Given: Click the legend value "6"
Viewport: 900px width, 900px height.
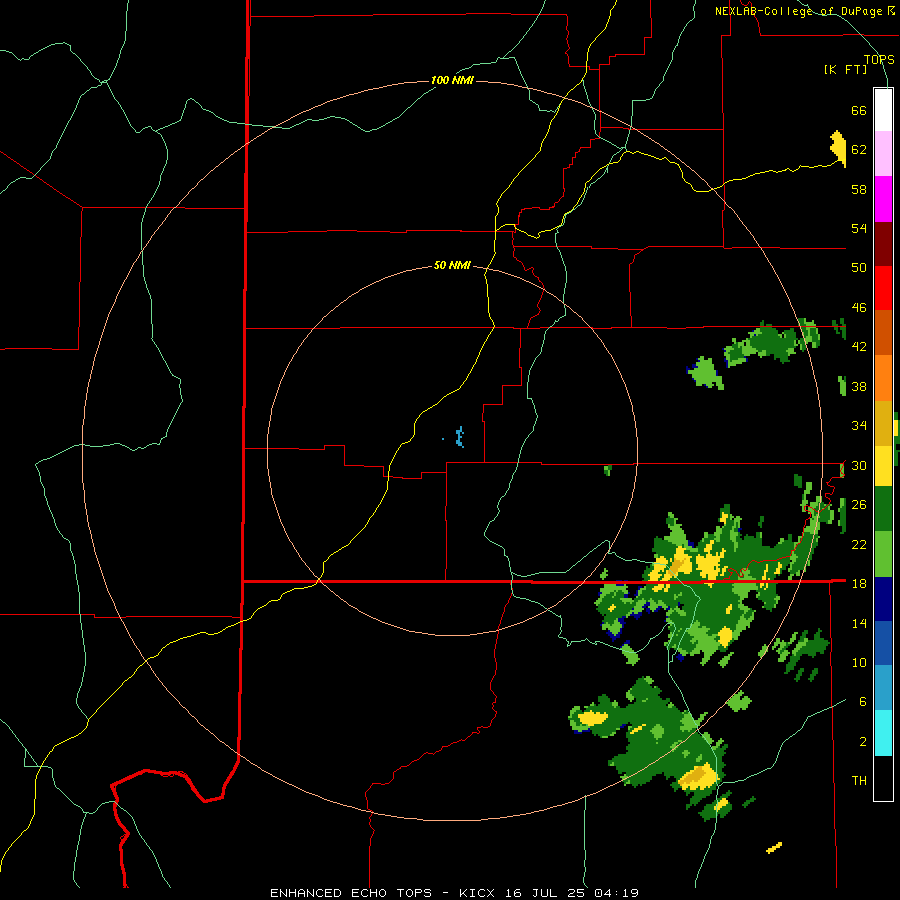Looking at the screenshot, I should 862,702.
